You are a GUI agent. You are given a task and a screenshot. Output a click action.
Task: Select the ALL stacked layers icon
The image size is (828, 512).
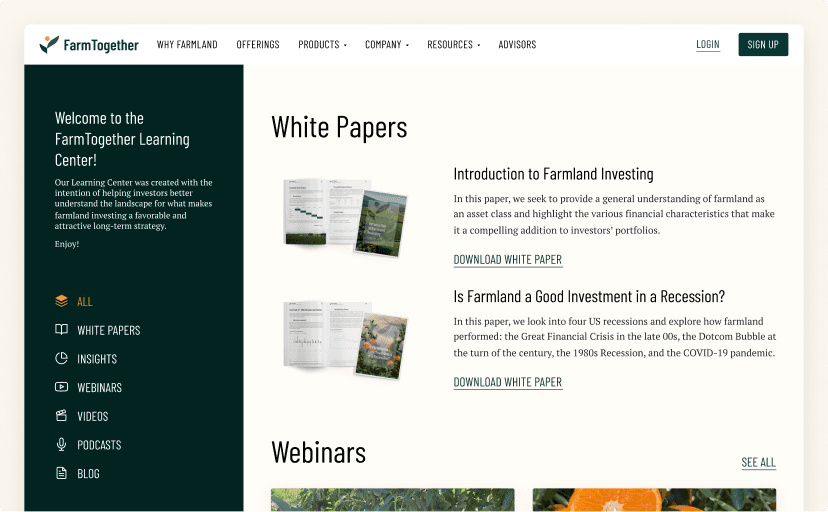pyautogui.click(x=61, y=301)
